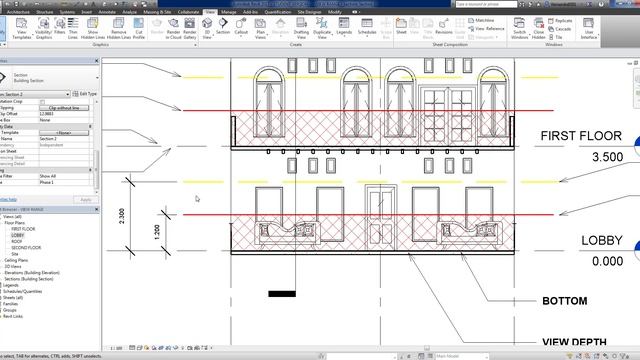Click the Matchline tool
The image size is (640, 360).
pos(481,20)
